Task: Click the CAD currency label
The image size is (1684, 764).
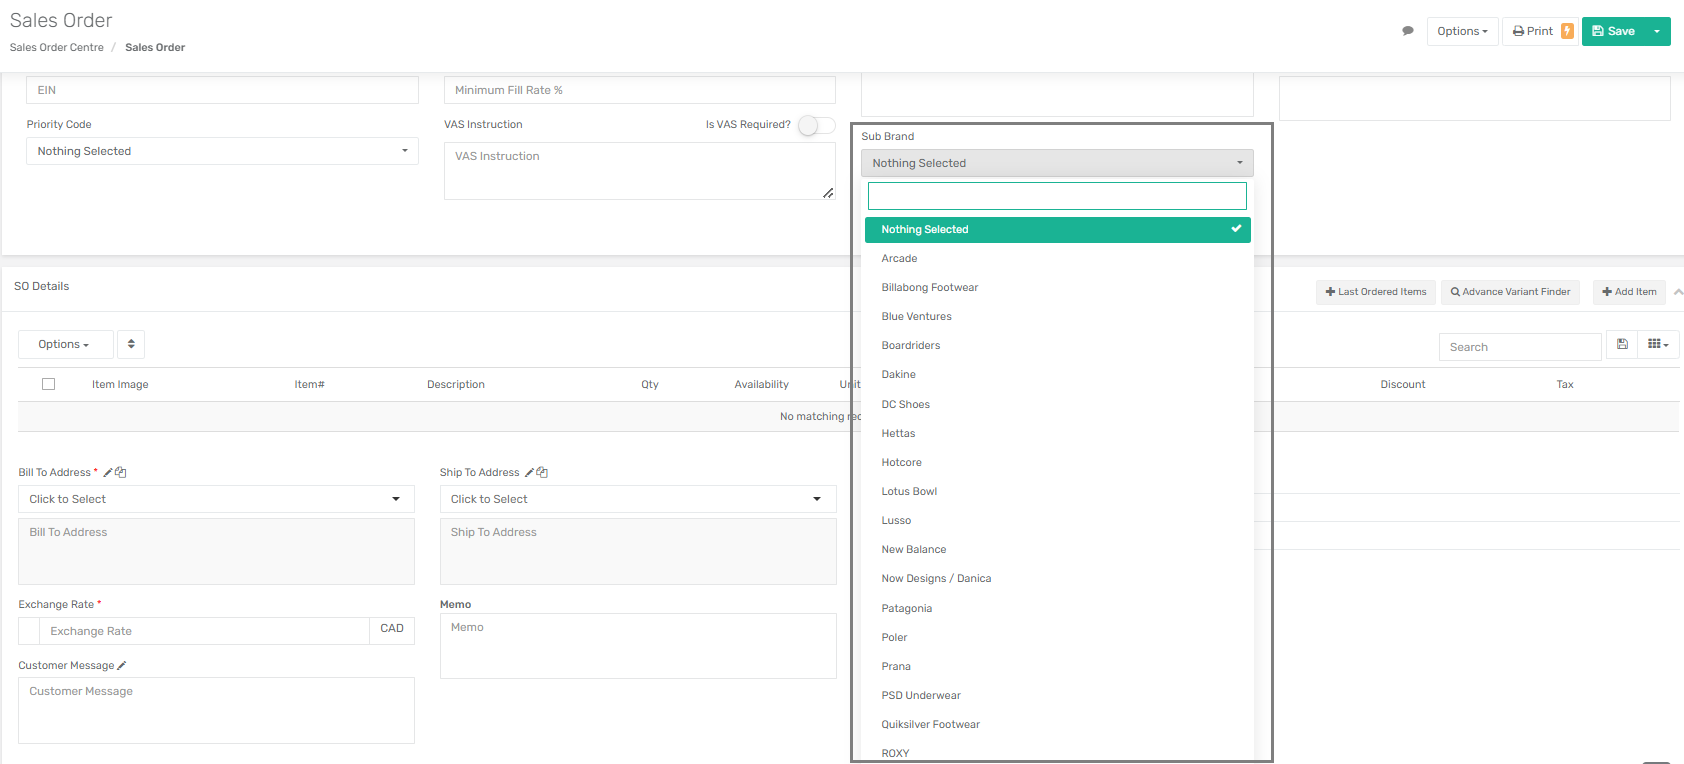Action: click(392, 629)
